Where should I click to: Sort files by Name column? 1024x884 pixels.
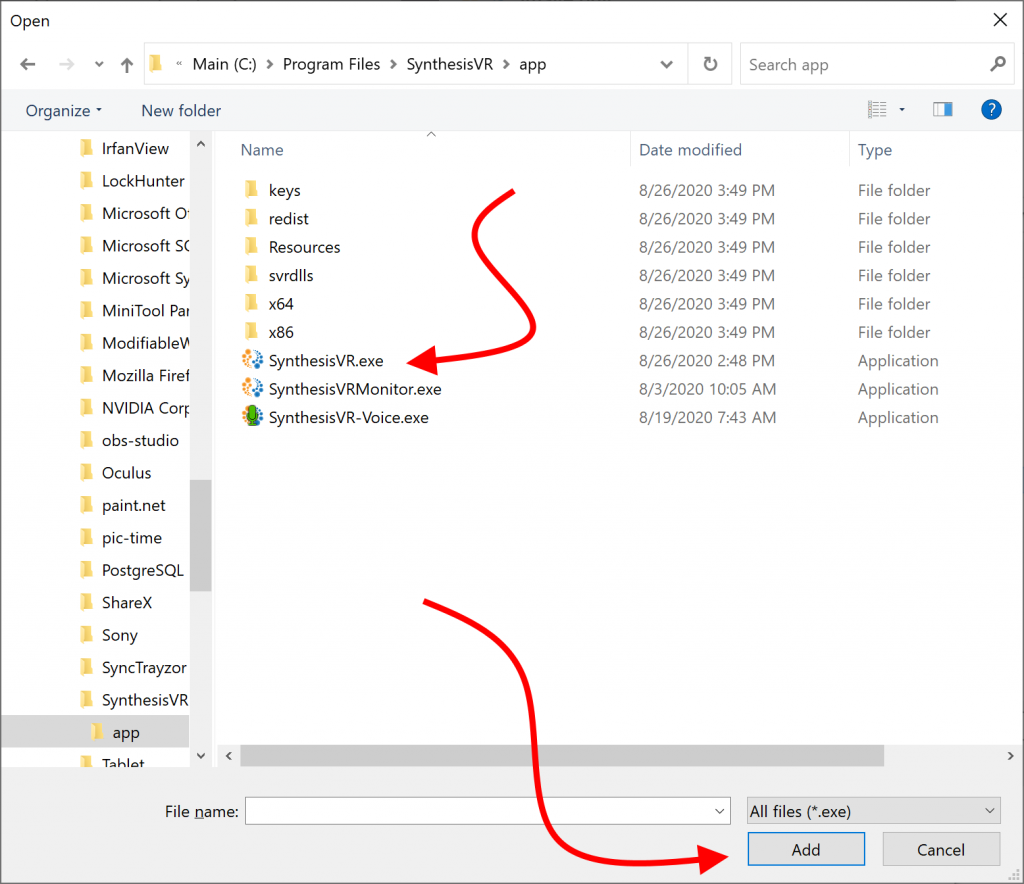click(262, 150)
